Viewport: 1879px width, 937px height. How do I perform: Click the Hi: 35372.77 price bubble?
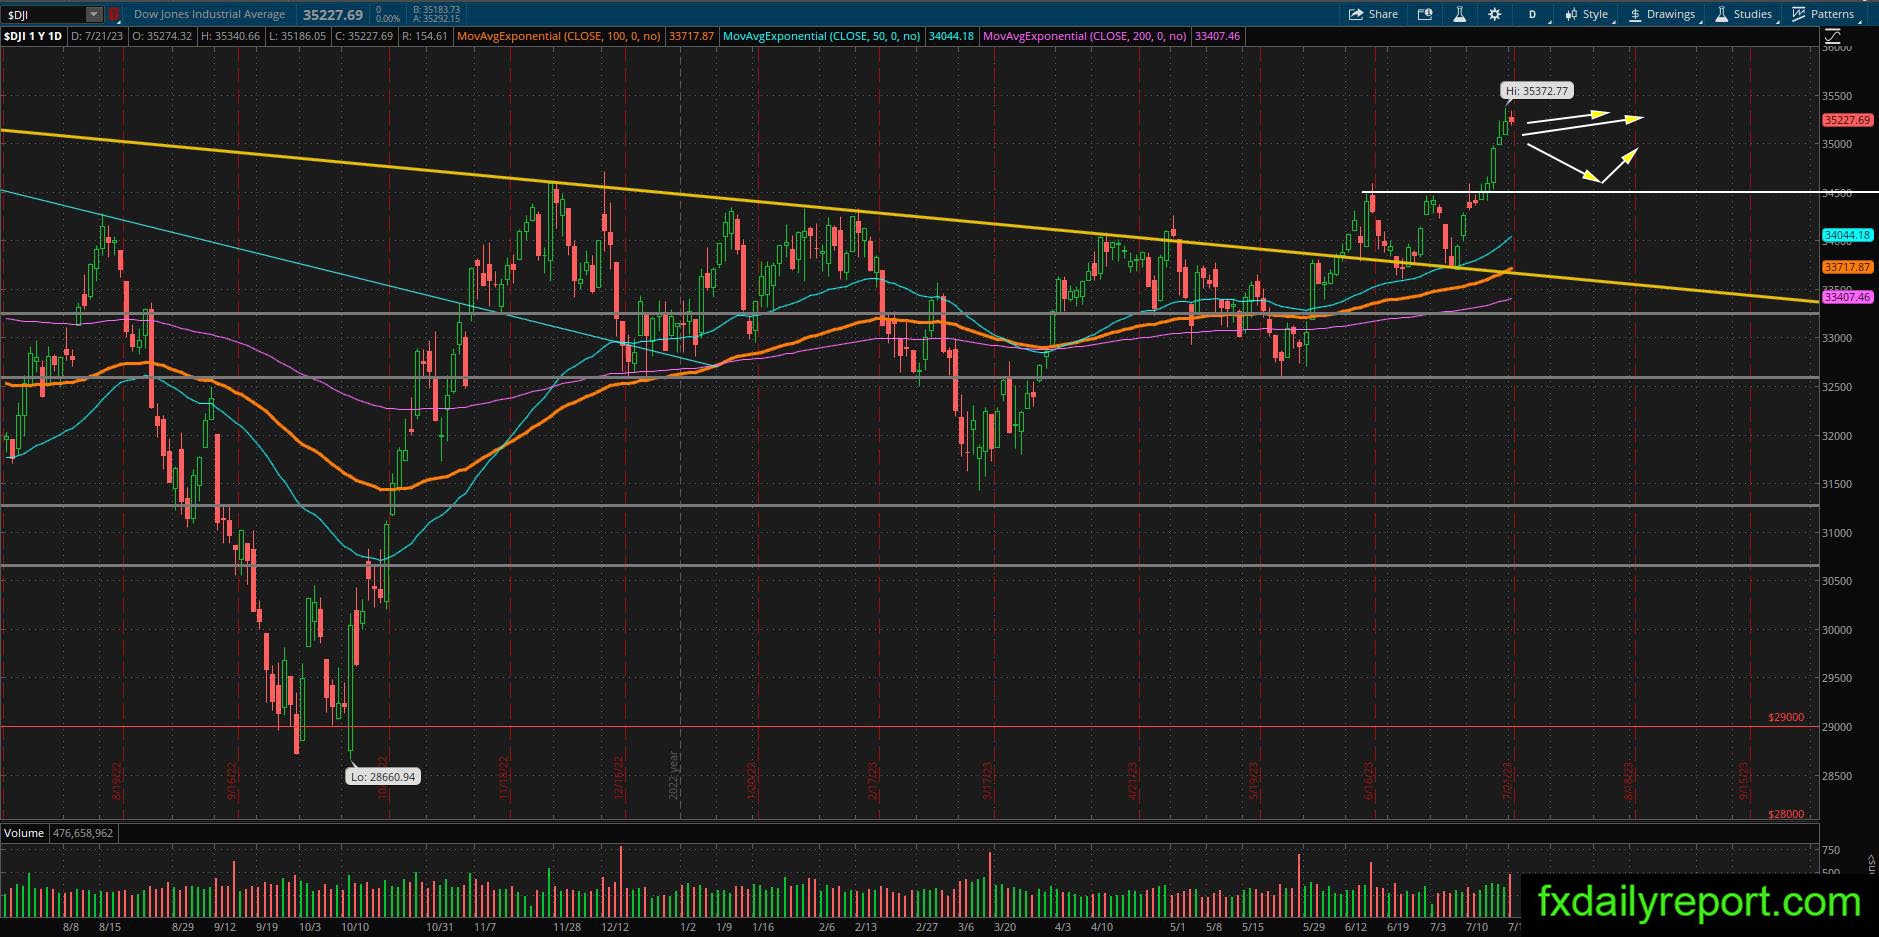[x=1538, y=91]
